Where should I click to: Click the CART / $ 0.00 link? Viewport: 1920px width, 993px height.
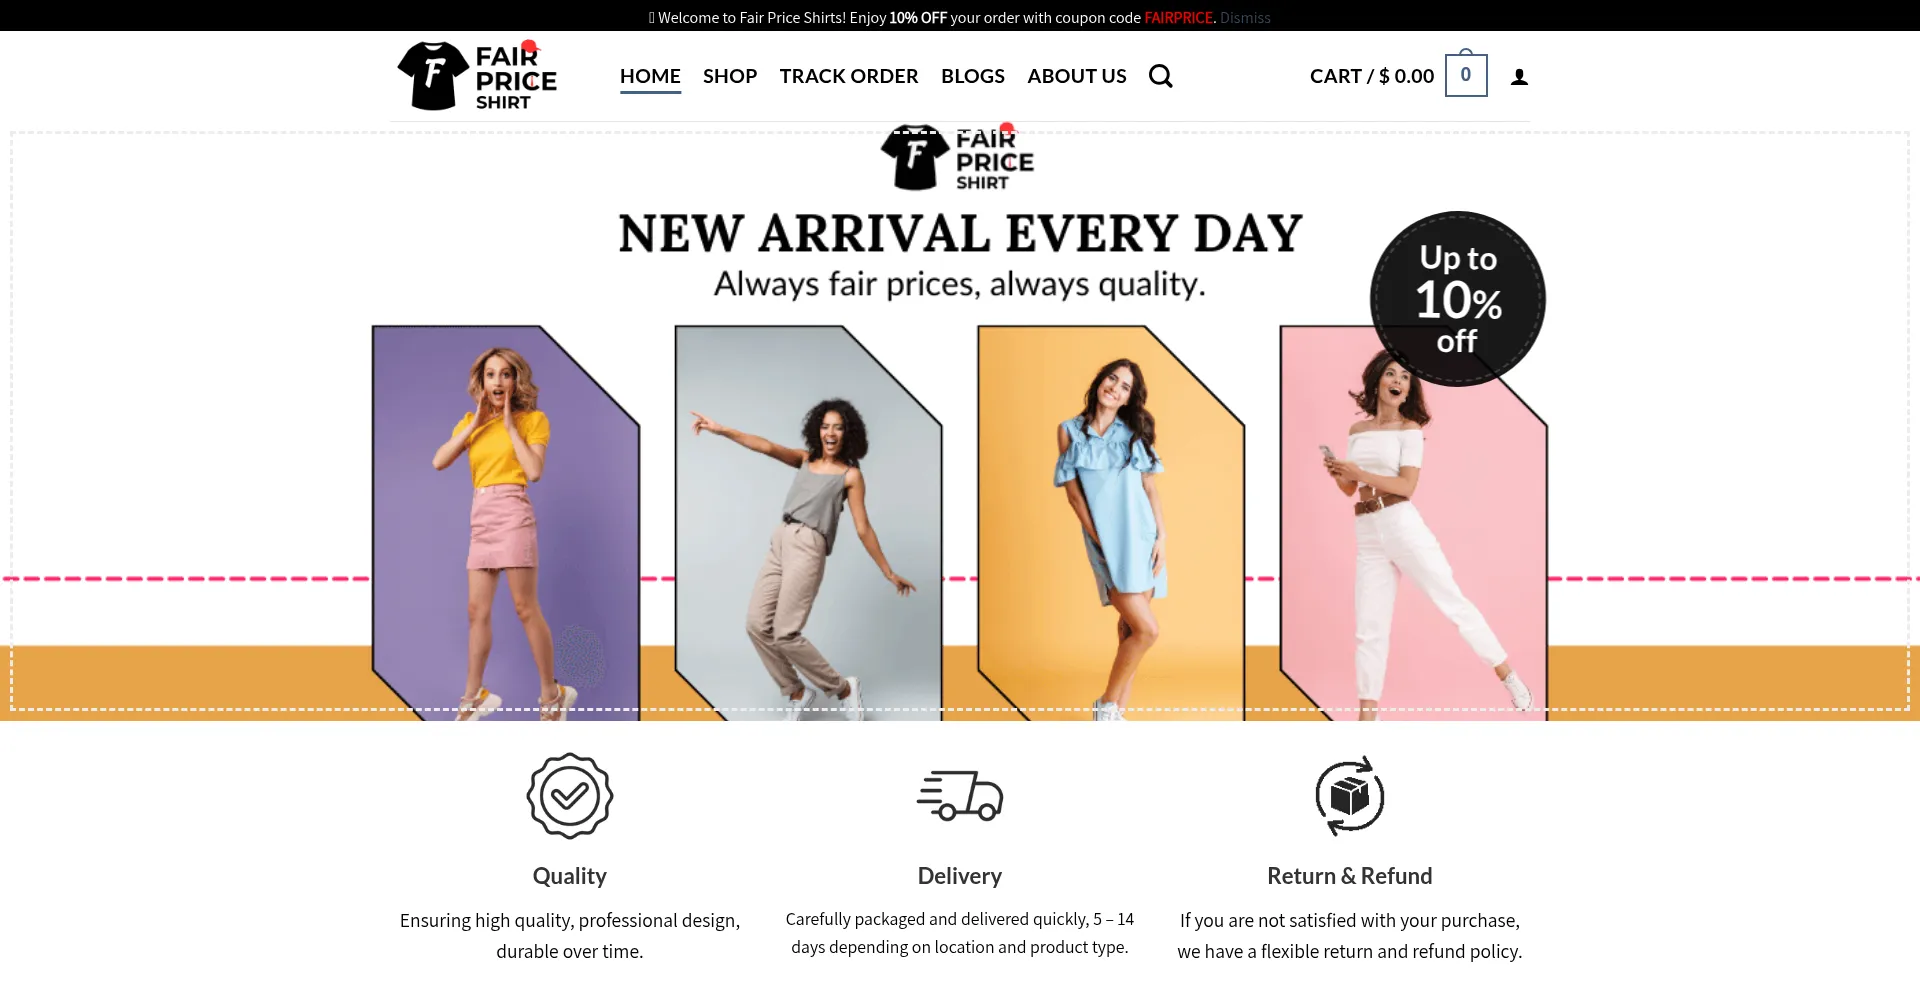1372,76
